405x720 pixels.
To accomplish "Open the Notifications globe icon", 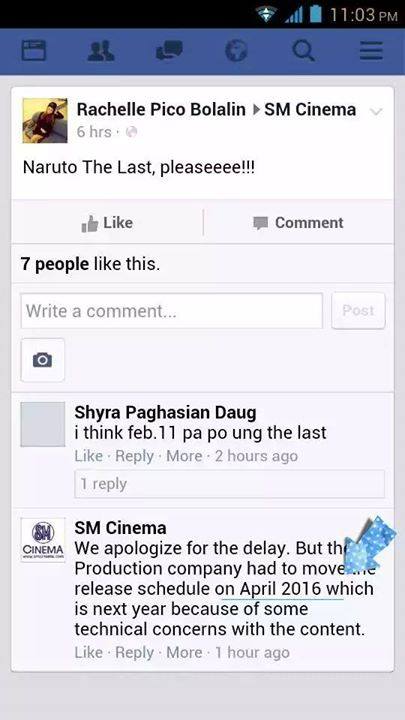I will click(236, 51).
